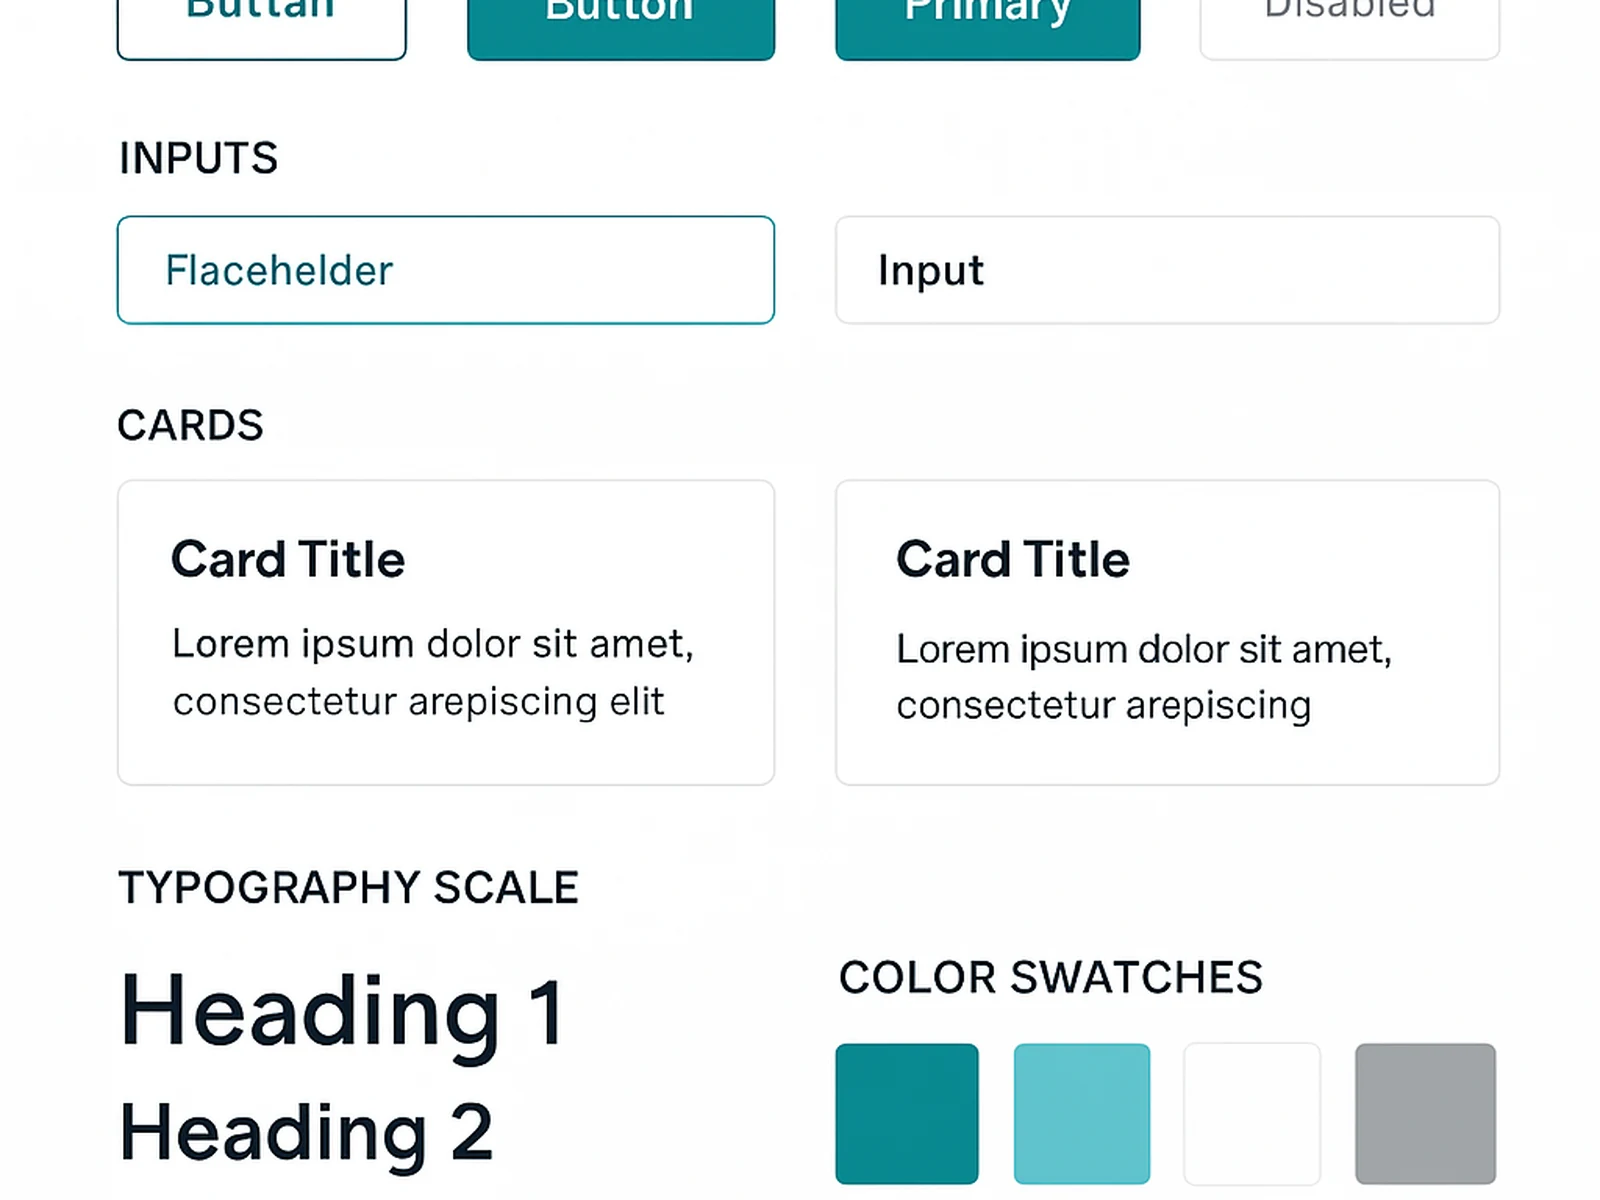Select the gray color swatch
The width and height of the screenshot is (1600, 1200).
[1425, 1113]
